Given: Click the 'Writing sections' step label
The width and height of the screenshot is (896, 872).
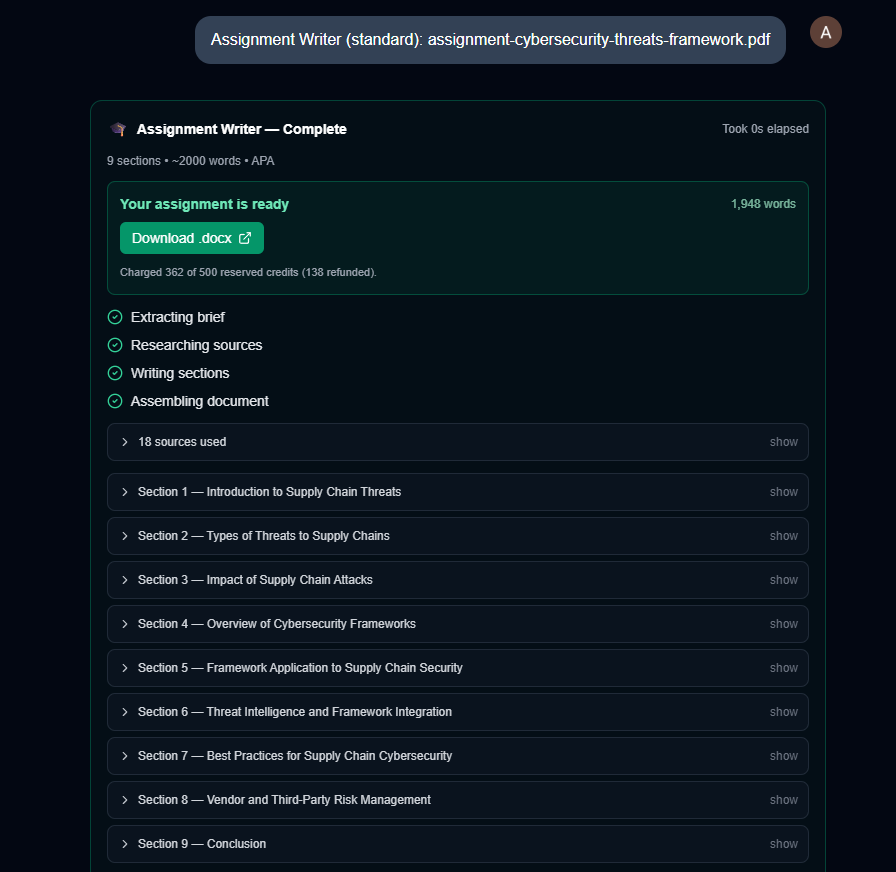Looking at the screenshot, I should [x=180, y=373].
